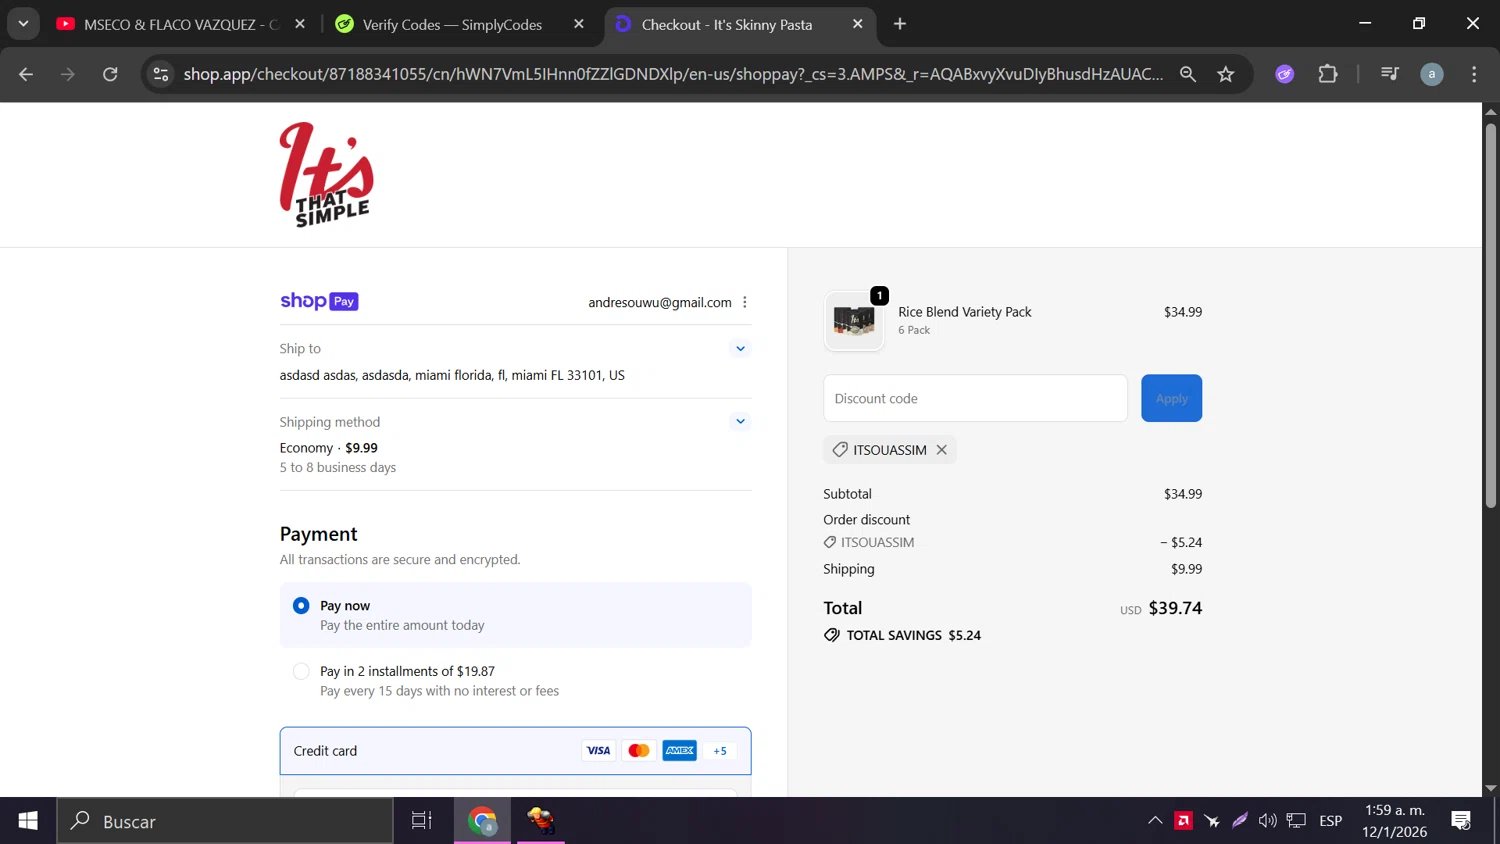Open the purple extension icon in toolbar

1285,74
